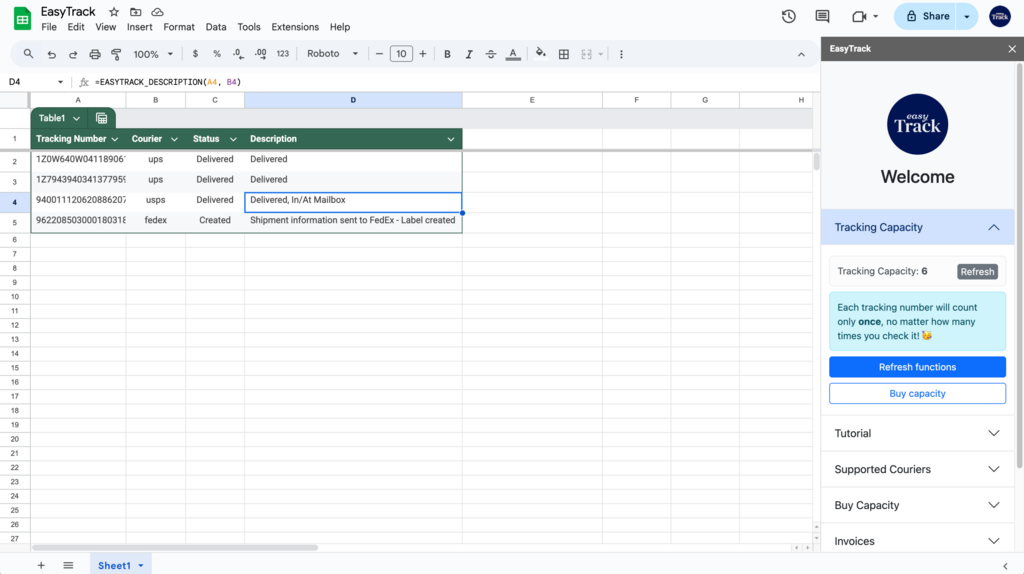This screenshot has width=1024, height=574.
Task: Decrease decimal places
Action: [238, 54]
